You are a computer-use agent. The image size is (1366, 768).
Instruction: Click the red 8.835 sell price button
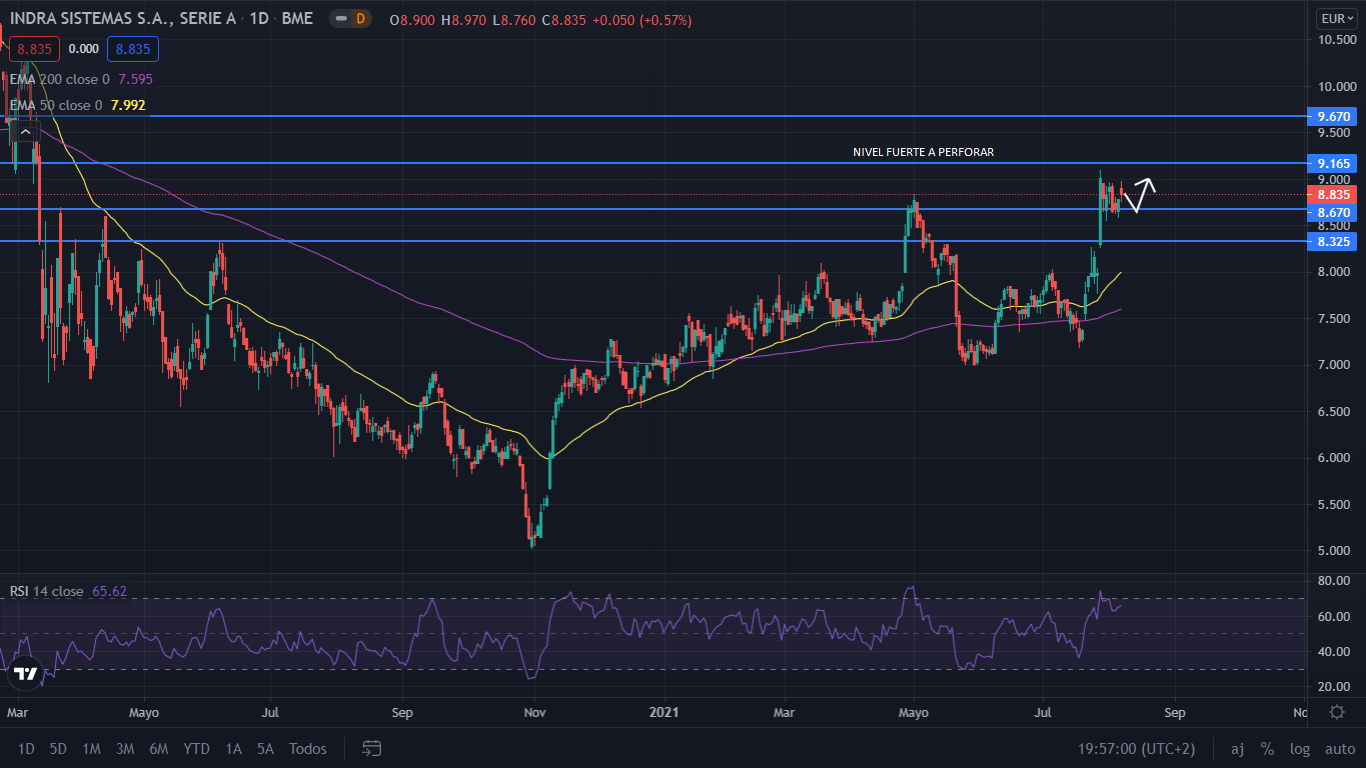point(35,48)
